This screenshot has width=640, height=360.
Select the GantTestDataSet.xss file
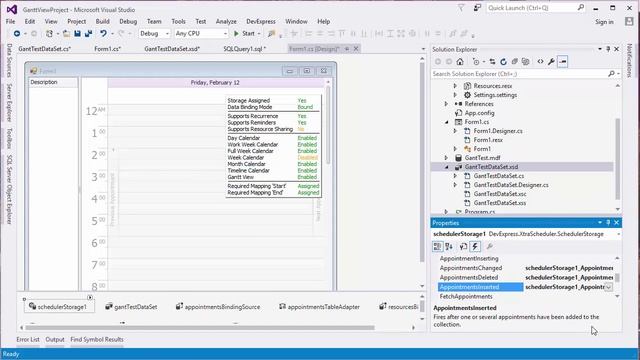pyautogui.click(x=500, y=203)
